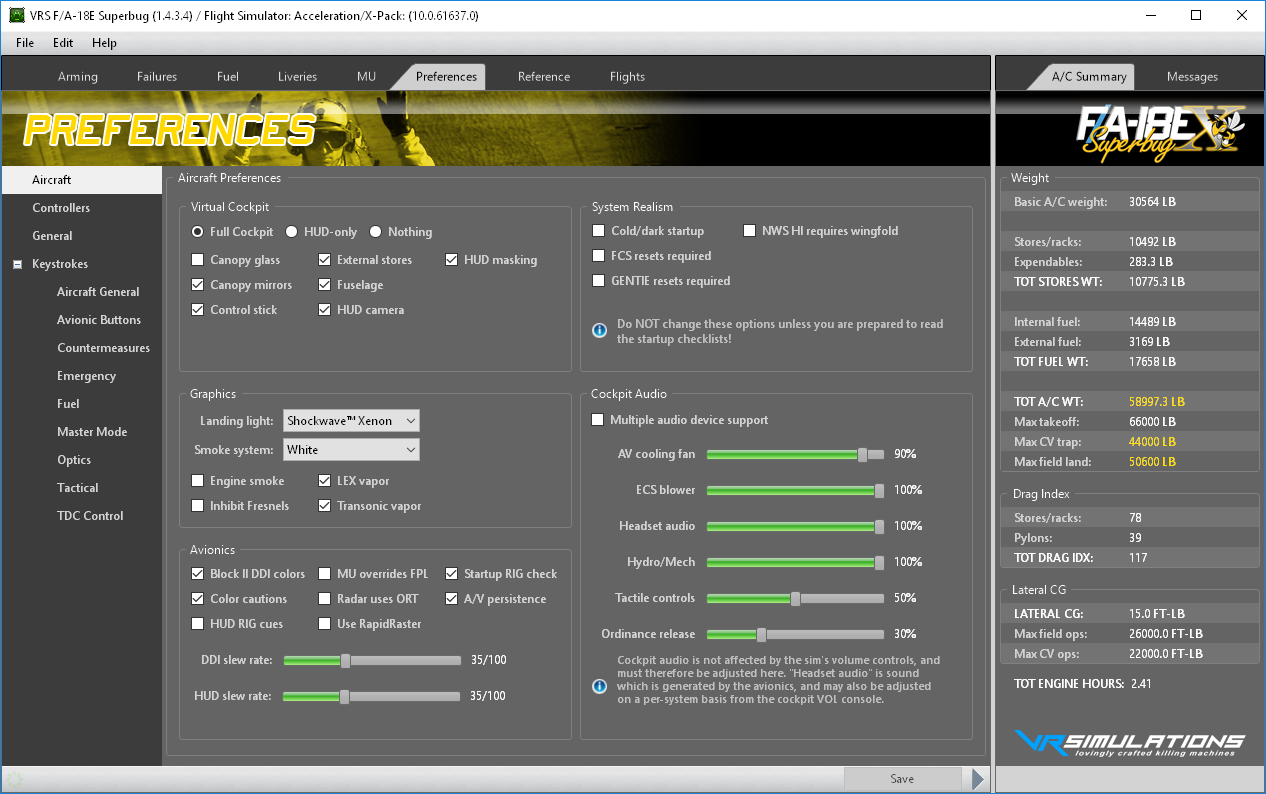This screenshot has width=1266, height=794.
Task: Toggle the External stores checkbox
Action: (325, 260)
